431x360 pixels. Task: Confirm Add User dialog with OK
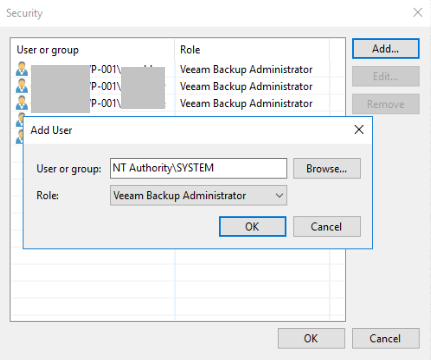(252, 227)
